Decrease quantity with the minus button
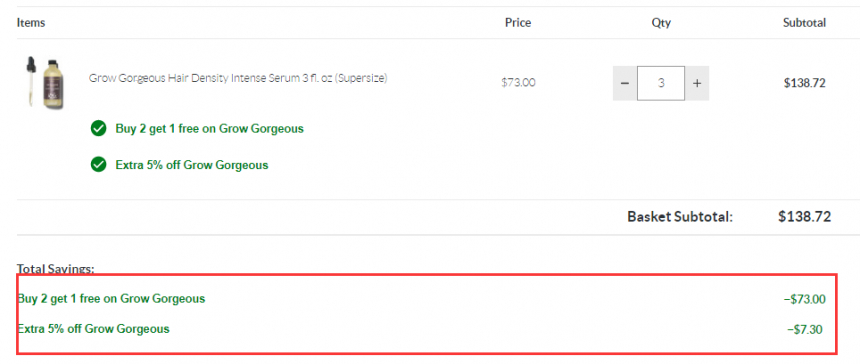Image resolution: width=860 pixels, height=364 pixels. click(625, 83)
